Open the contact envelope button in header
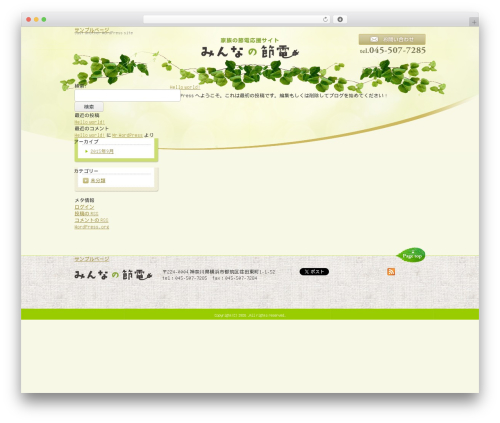500x423 pixels. click(x=392, y=39)
